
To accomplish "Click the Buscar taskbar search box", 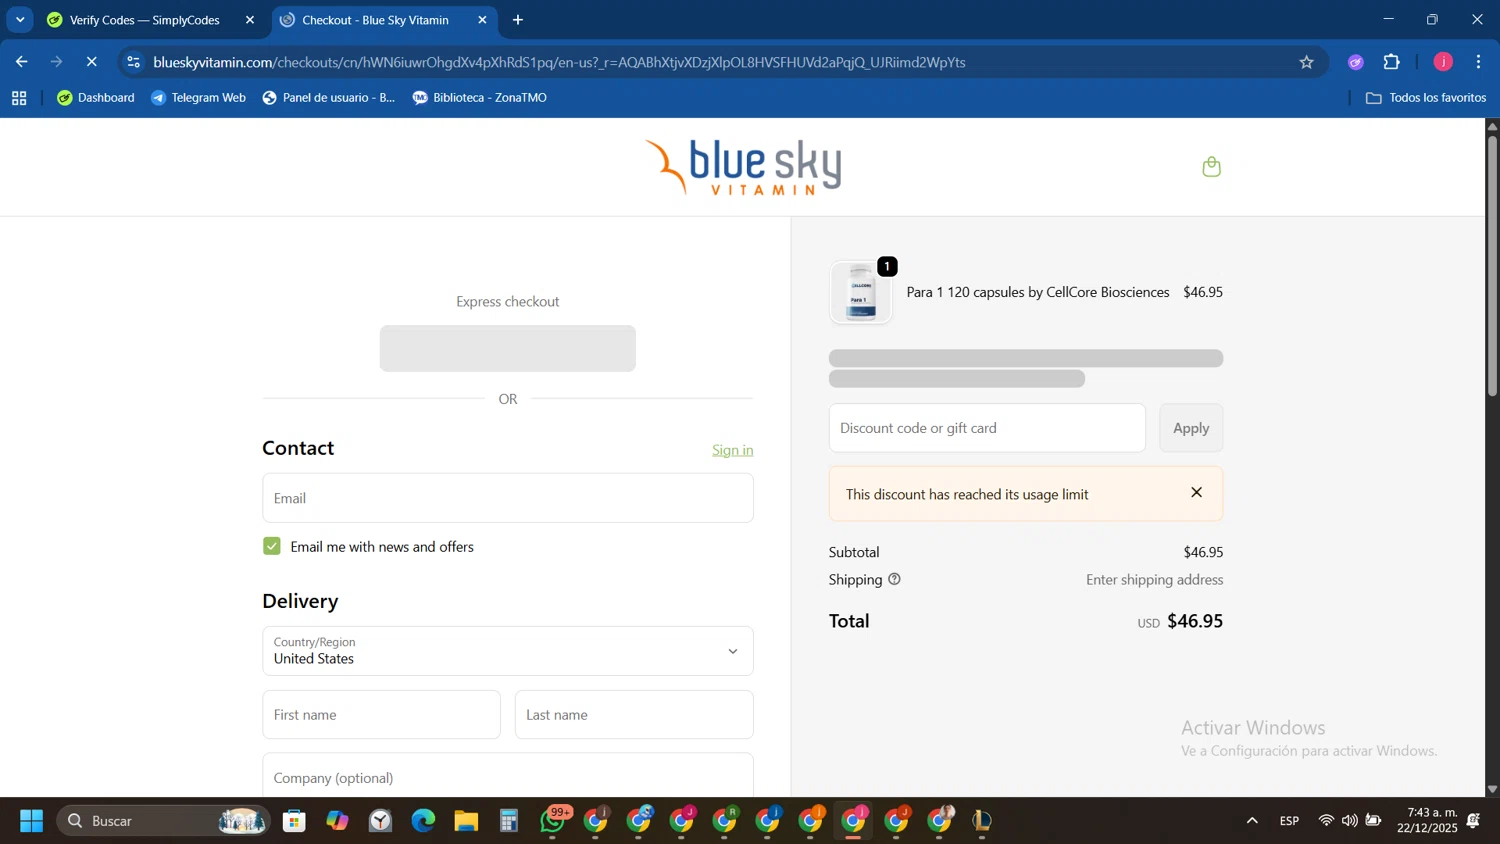I will point(163,821).
